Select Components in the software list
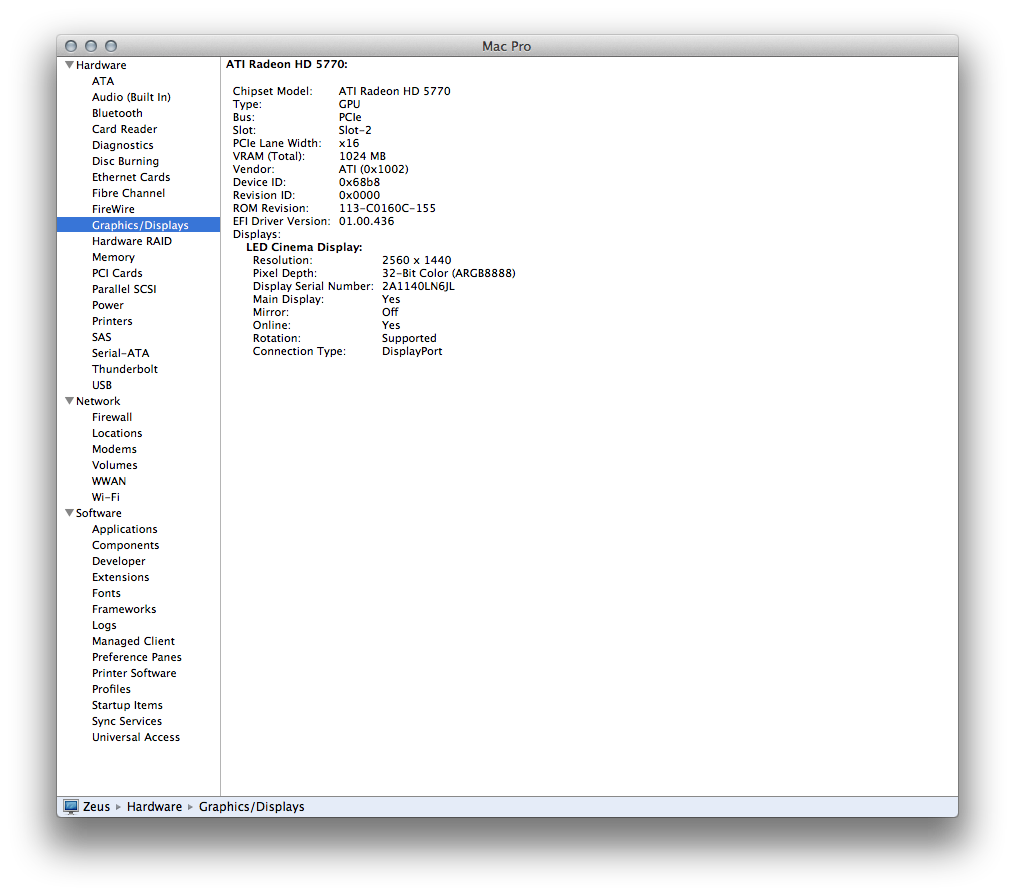The height and width of the screenshot is (896, 1015). [126, 545]
